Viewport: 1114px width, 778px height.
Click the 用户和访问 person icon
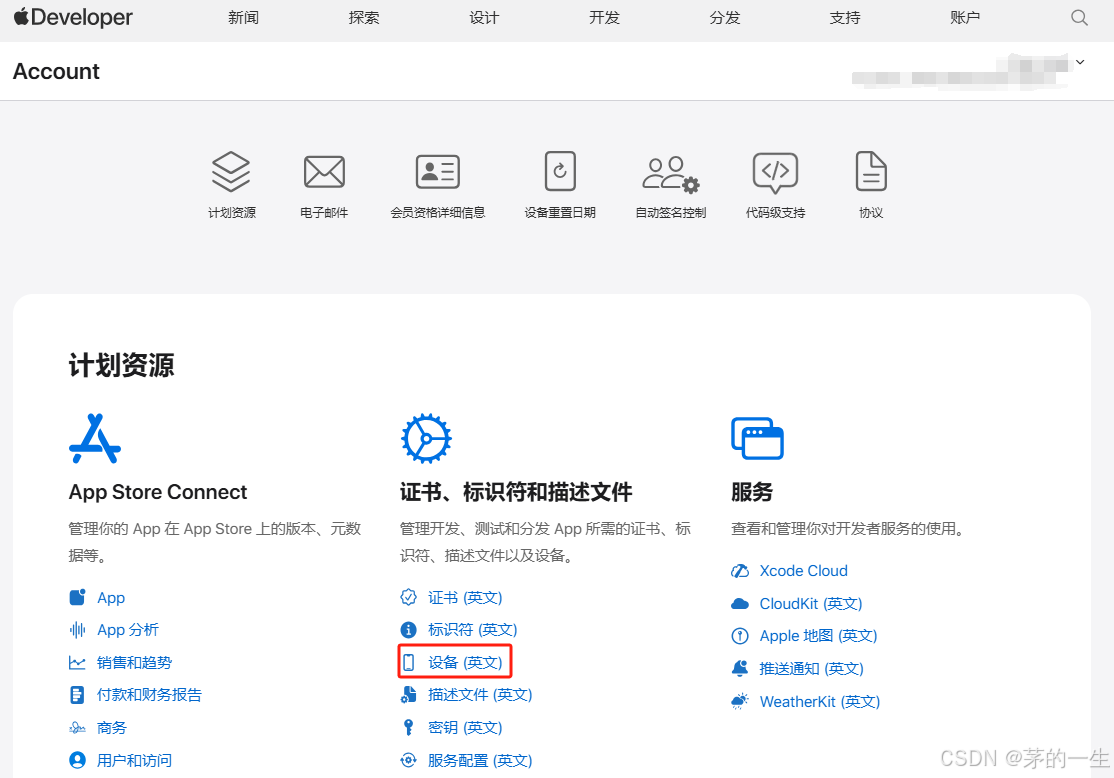click(77, 760)
